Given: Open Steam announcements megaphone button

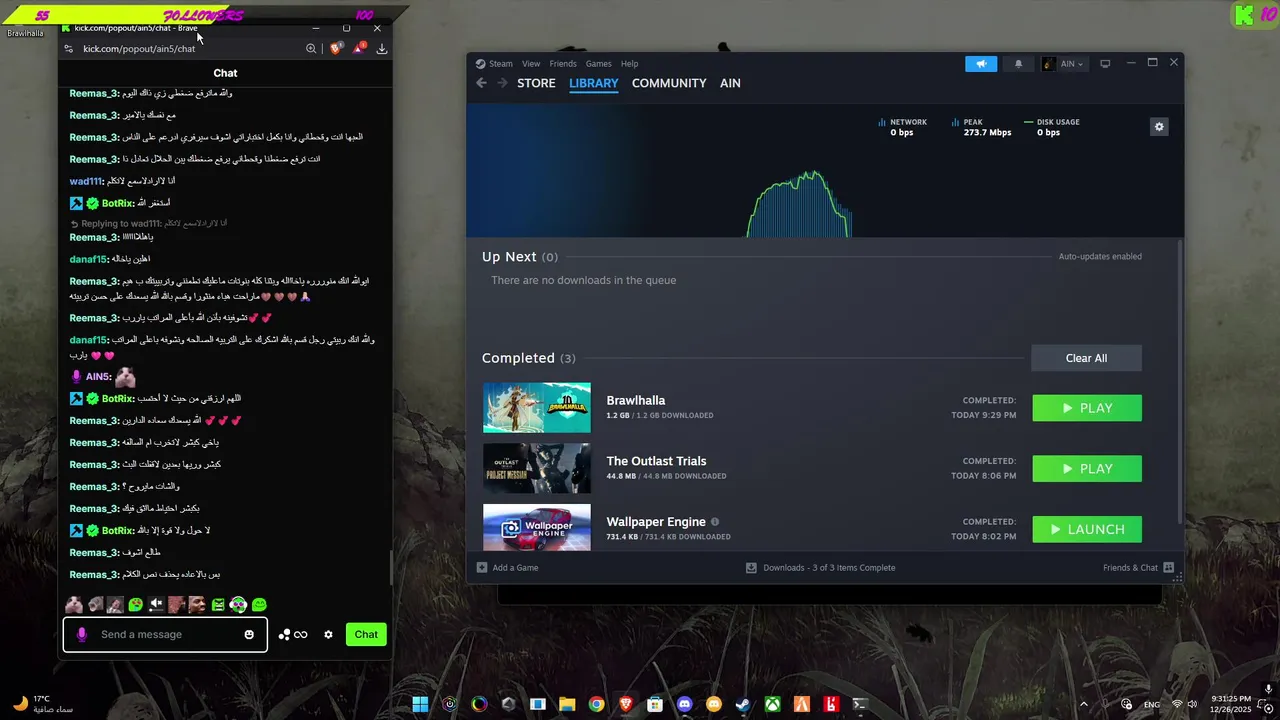Looking at the screenshot, I should pos(981,64).
